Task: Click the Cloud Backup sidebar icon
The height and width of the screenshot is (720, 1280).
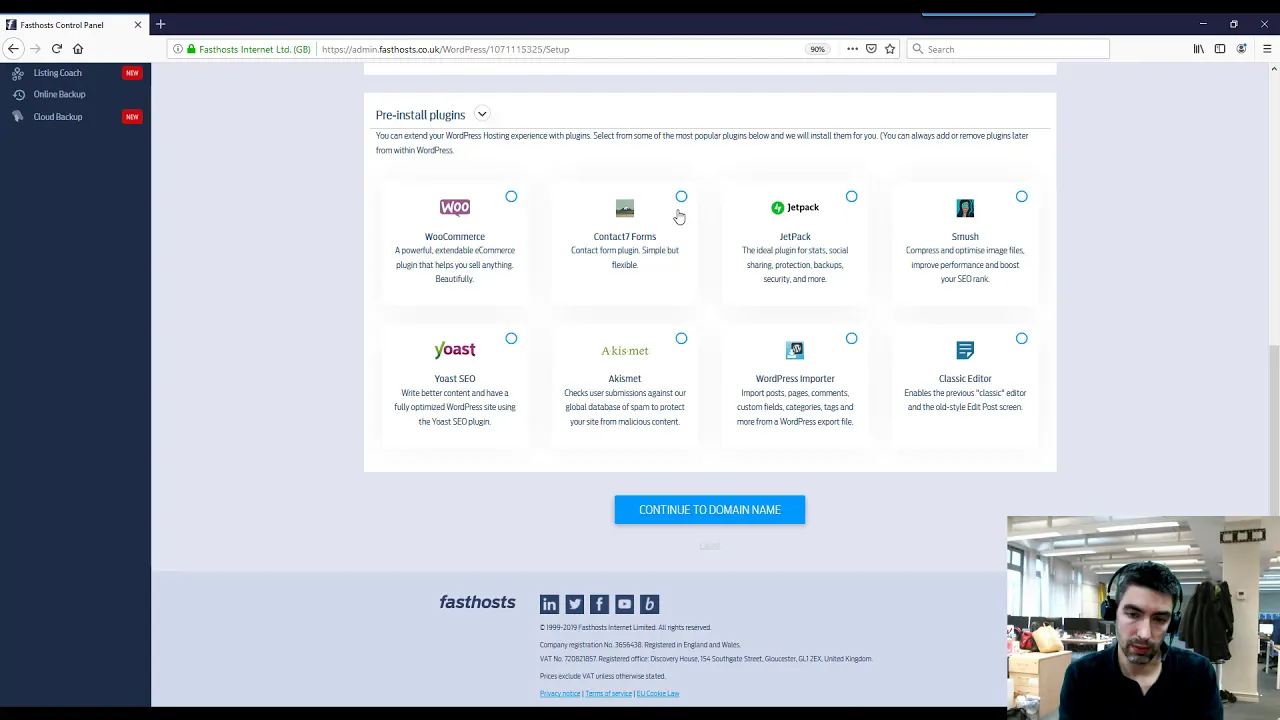Action: pyautogui.click(x=18, y=117)
